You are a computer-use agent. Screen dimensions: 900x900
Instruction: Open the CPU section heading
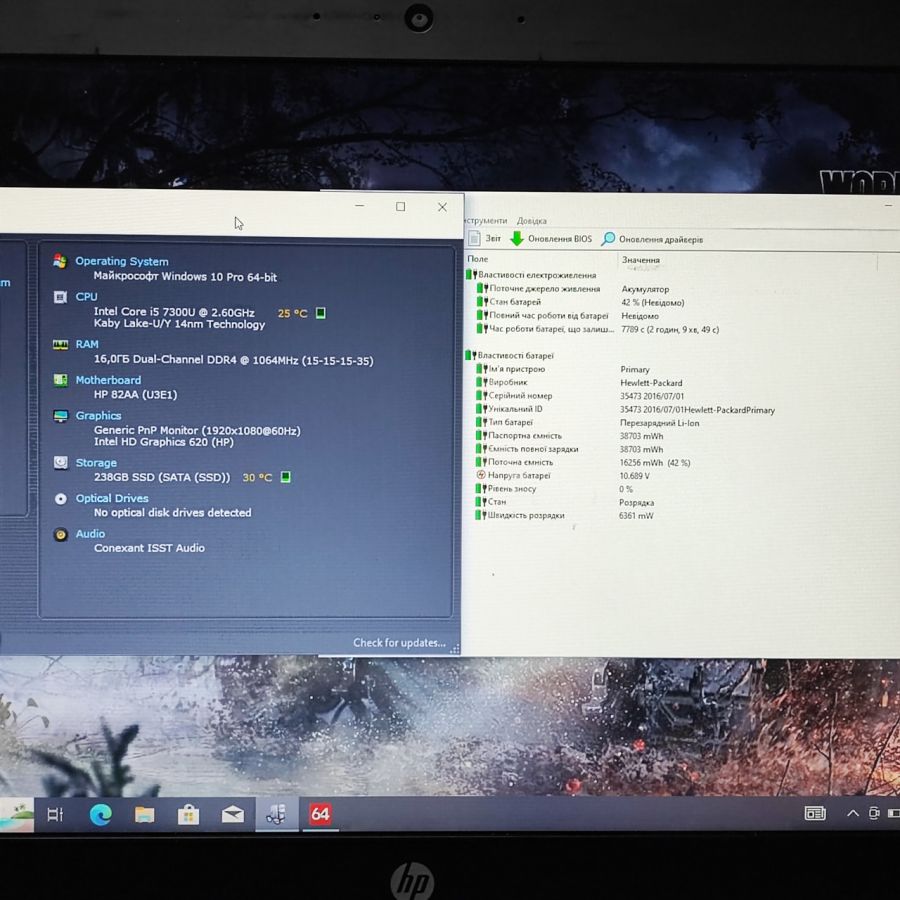pyautogui.click(x=86, y=297)
